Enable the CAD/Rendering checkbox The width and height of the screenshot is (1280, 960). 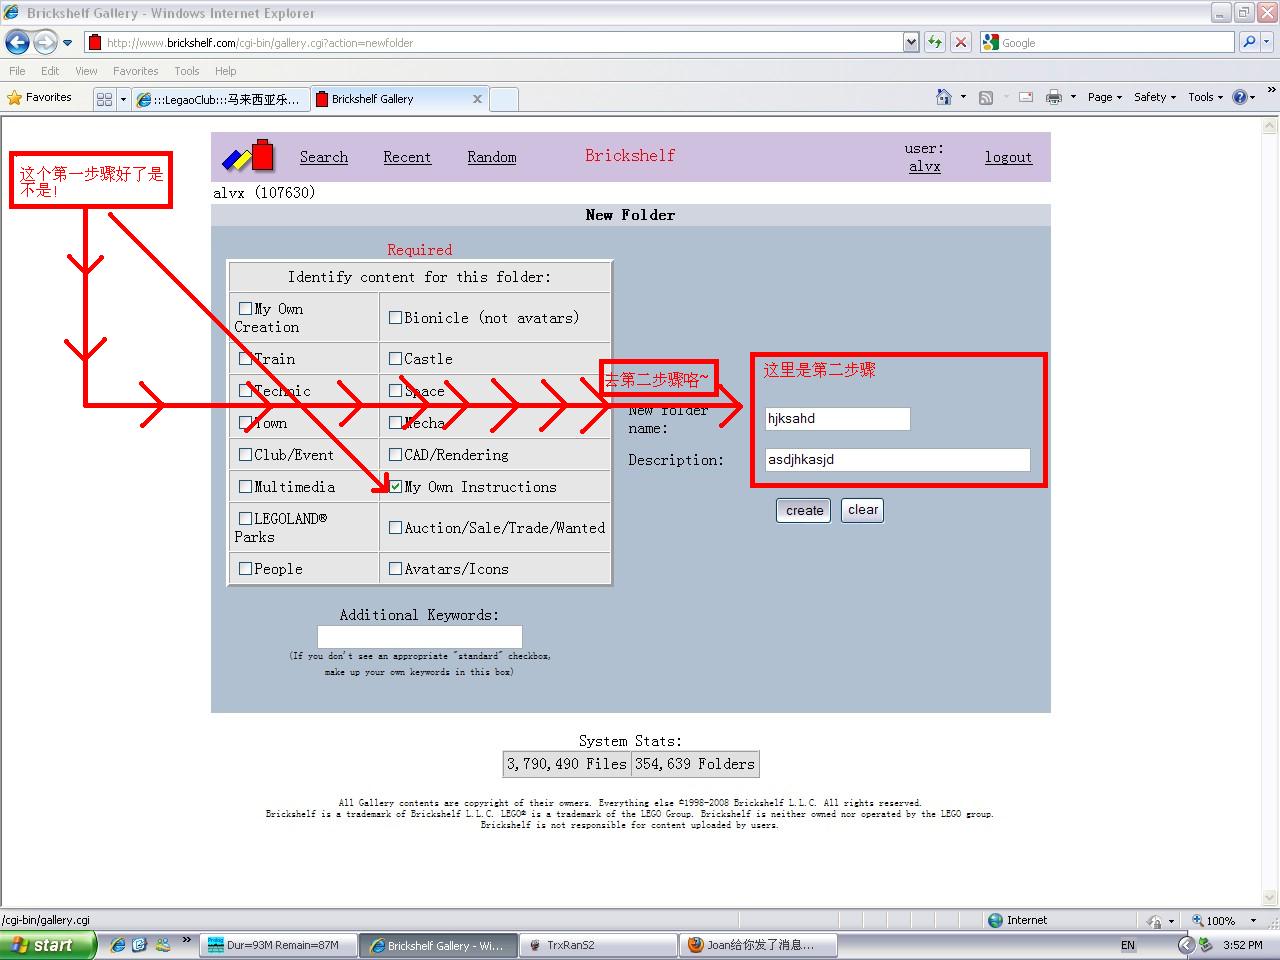click(x=396, y=455)
